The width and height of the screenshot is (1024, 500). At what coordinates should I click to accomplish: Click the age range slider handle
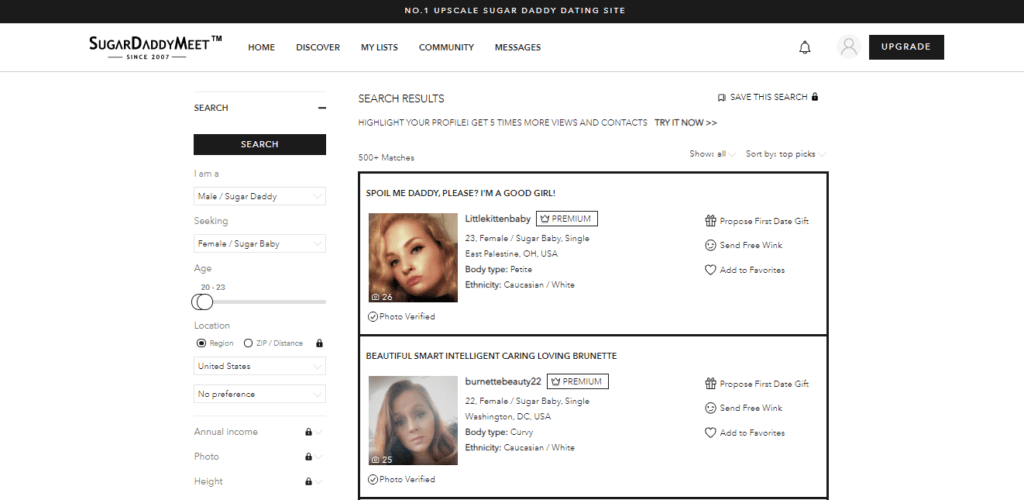pyautogui.click(x=204, y=301)
